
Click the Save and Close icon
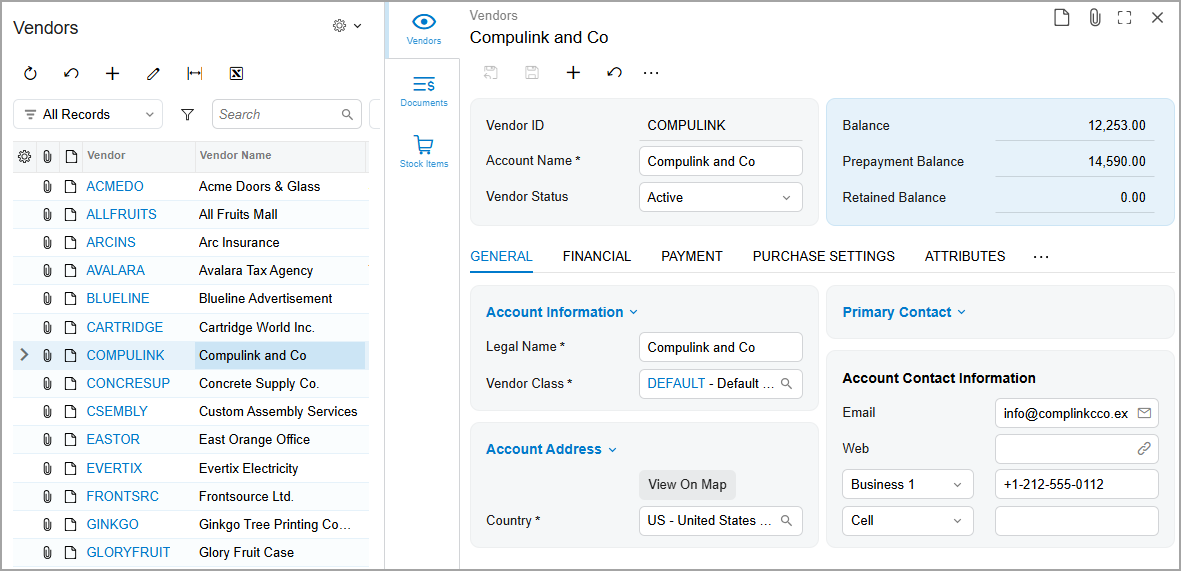(x=491, y=73)
